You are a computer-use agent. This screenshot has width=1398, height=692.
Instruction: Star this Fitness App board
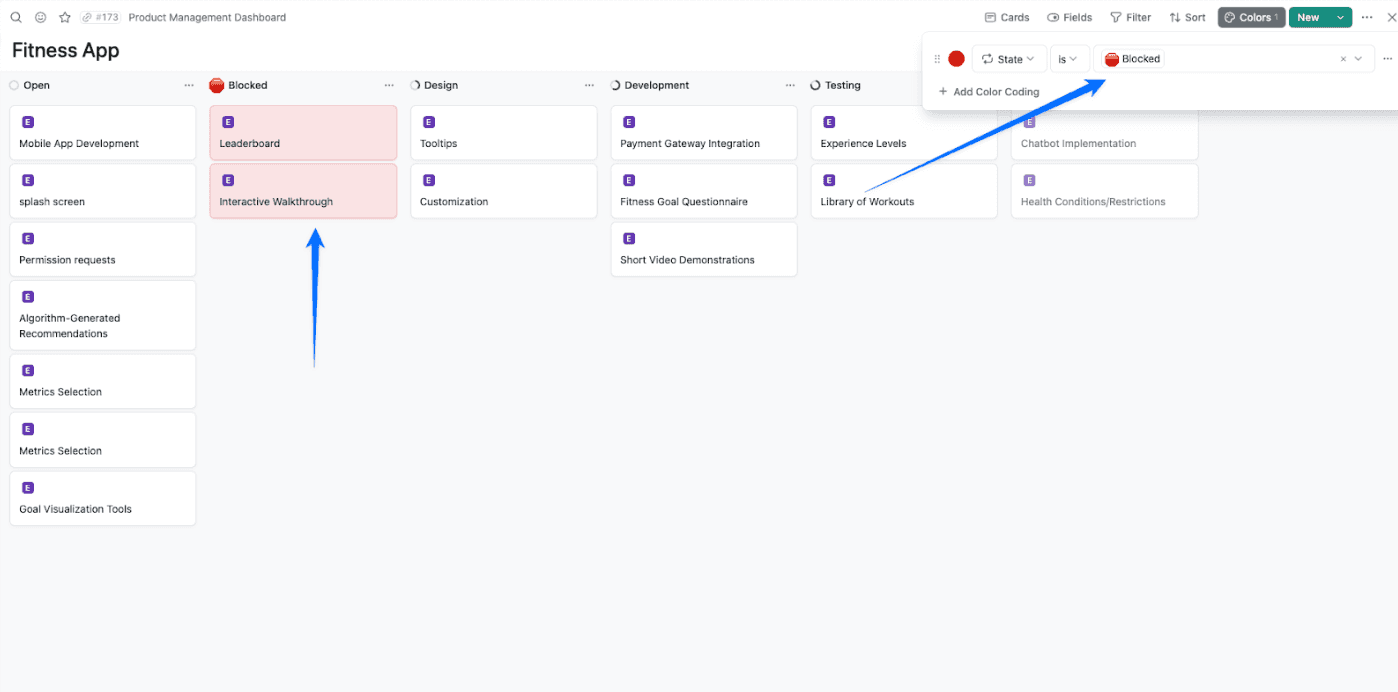pyautogui.click(x=64, y=17)
